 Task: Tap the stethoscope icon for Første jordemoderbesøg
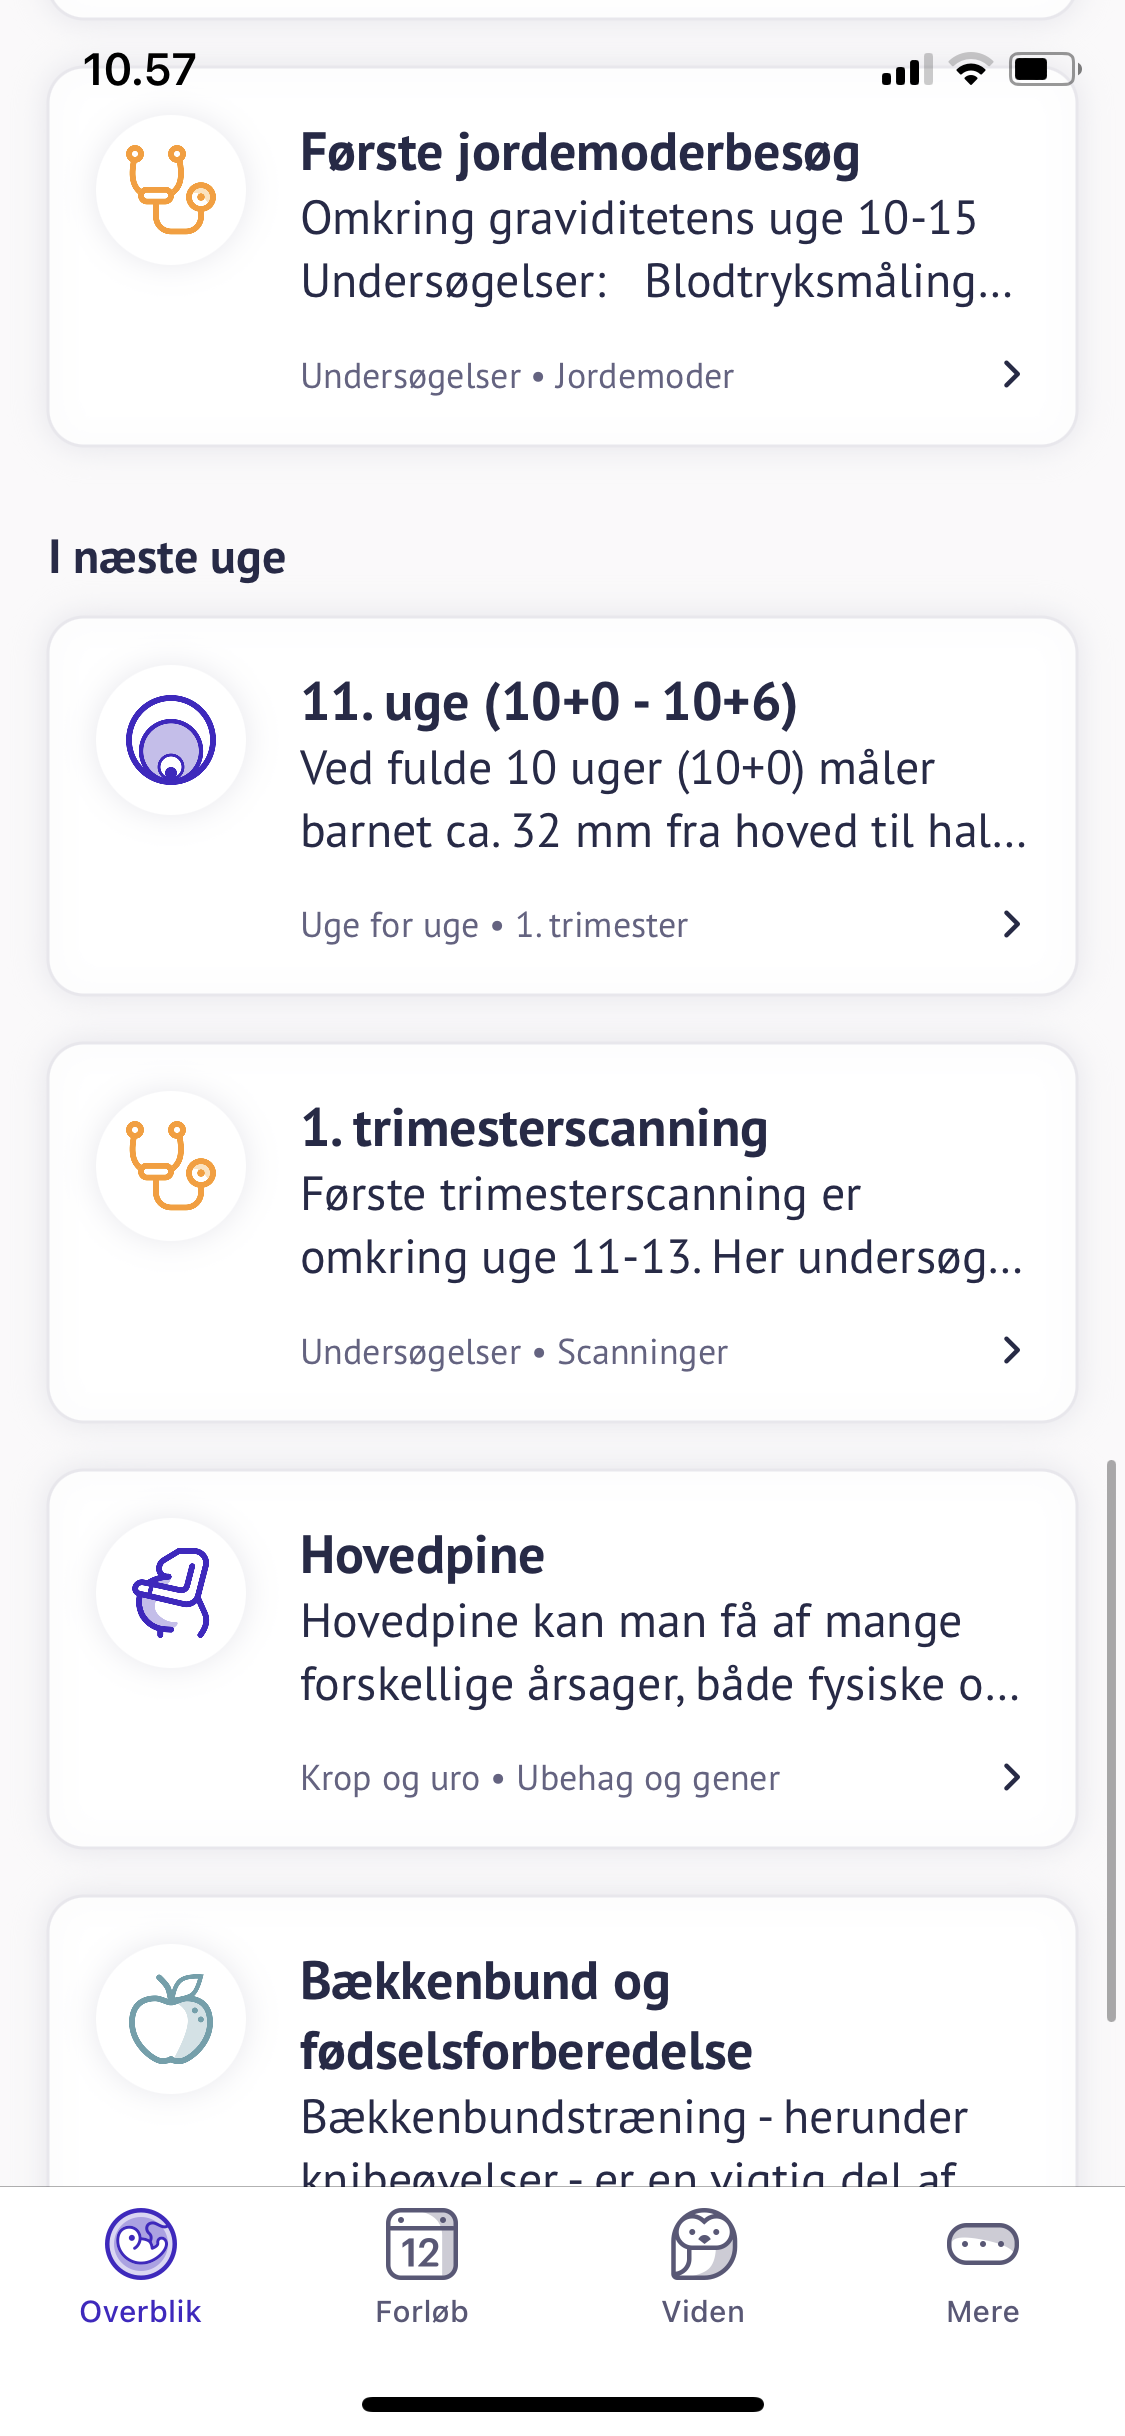coord(171,190)
